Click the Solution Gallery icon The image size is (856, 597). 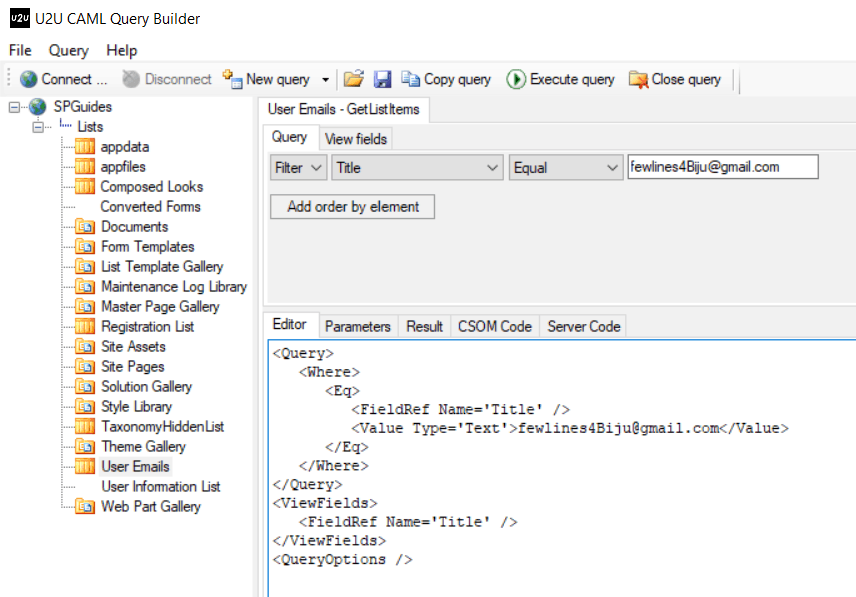(x=85, y=386)
